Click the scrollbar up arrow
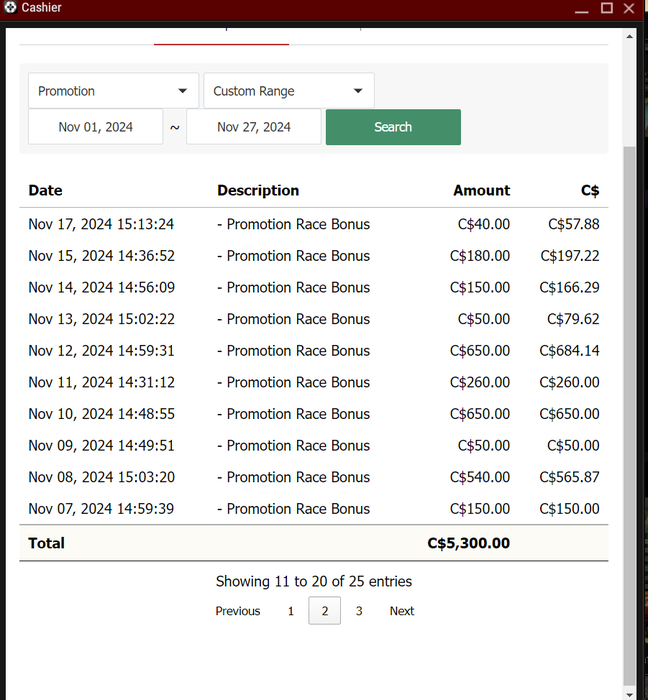 [x=629, y=36]
